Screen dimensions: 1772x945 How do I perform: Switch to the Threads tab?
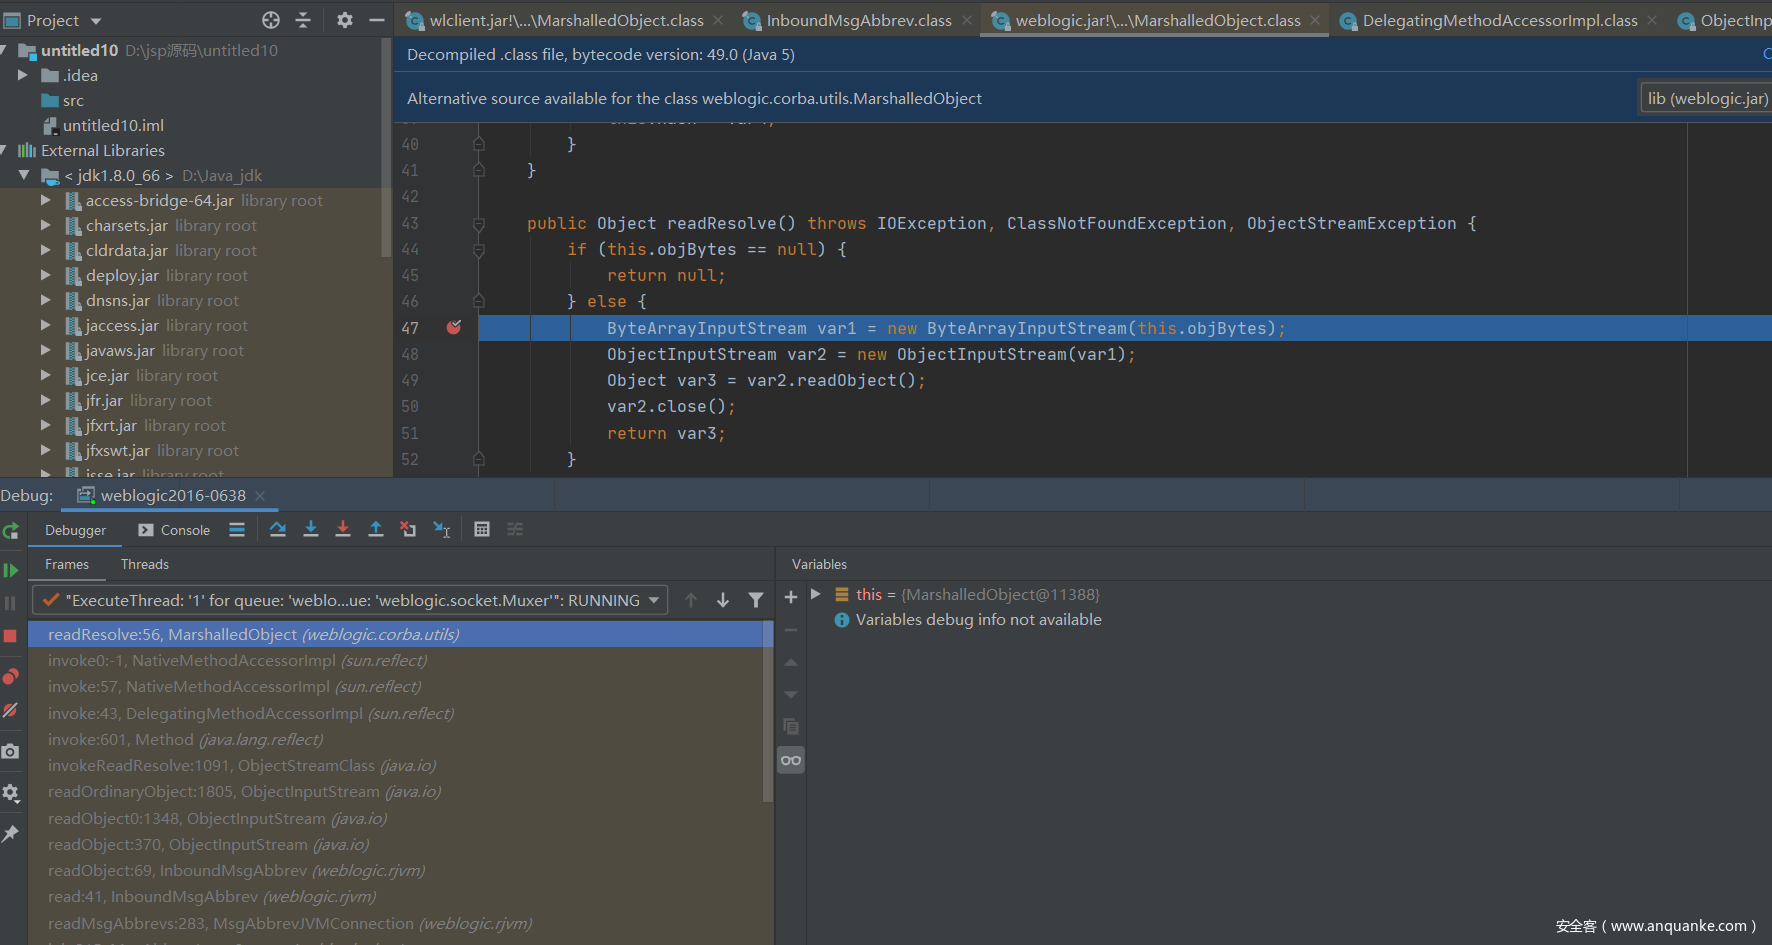pos(145,565)
